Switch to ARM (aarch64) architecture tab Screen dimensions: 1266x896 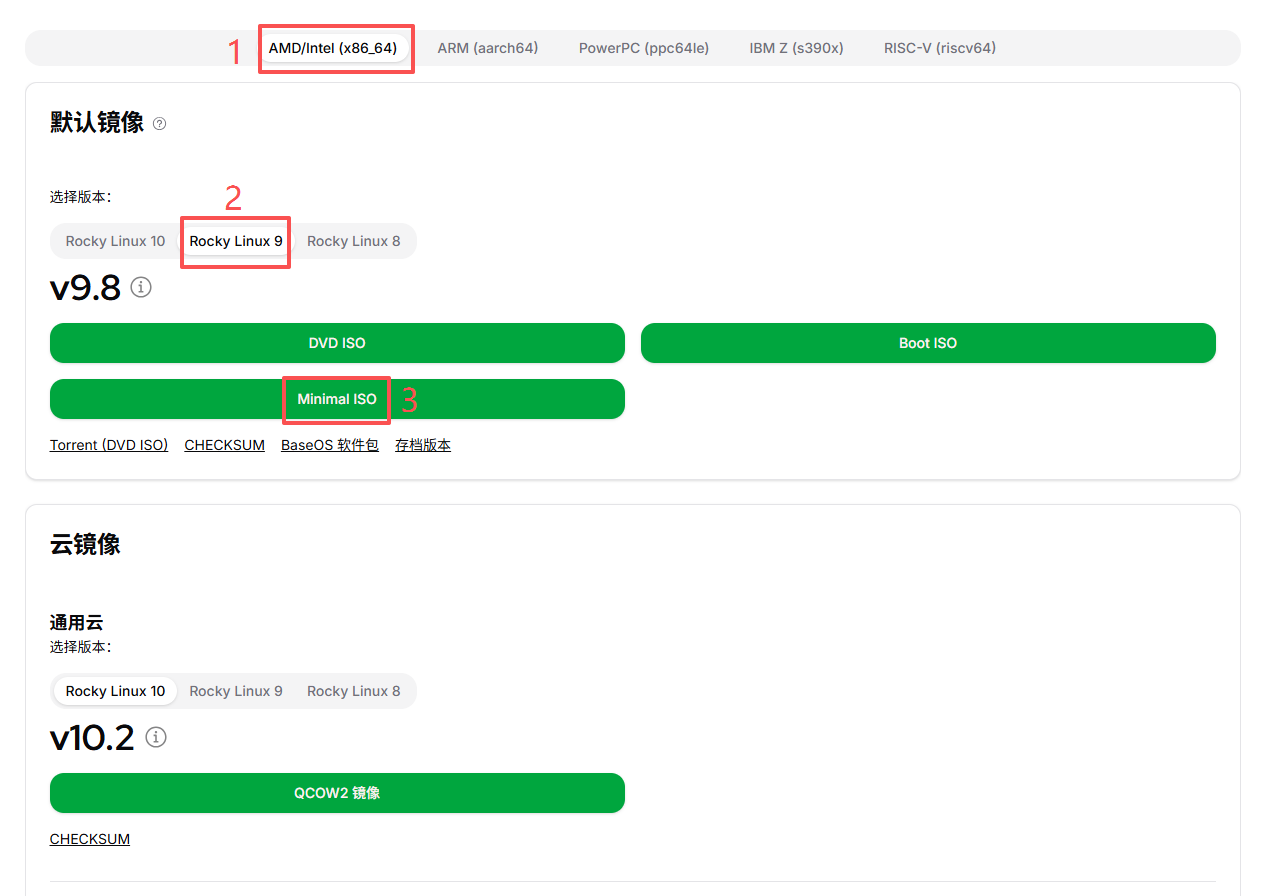coord(488,48)
